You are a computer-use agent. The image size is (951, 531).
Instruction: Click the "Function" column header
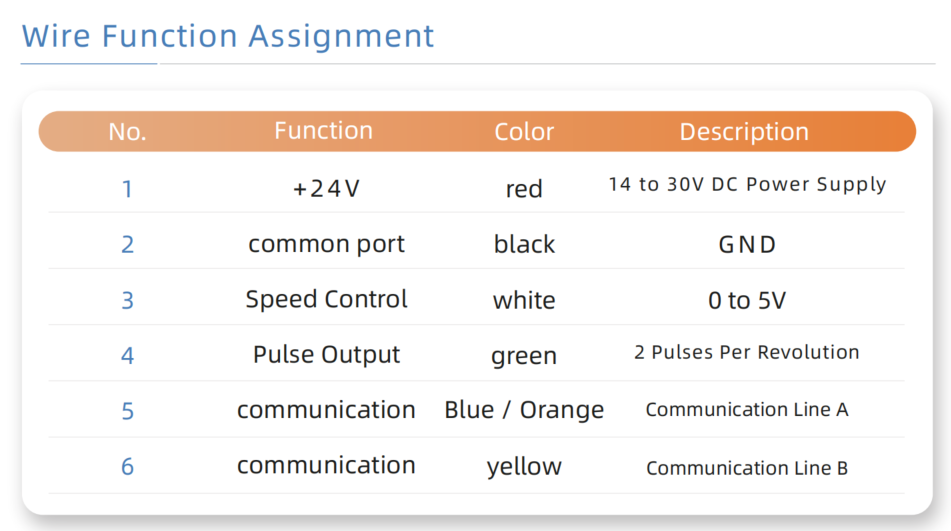click(x=323, y=131)
